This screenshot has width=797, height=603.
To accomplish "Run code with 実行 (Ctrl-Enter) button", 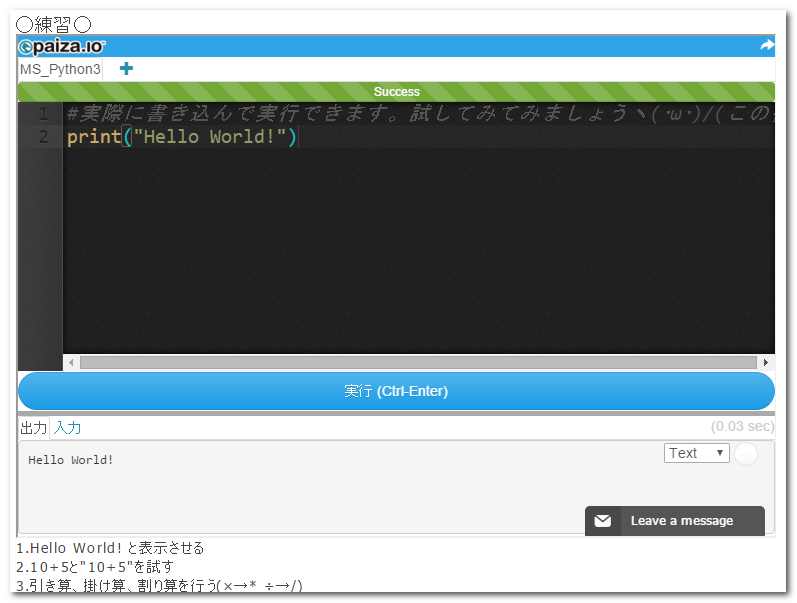I will click(x=396, y=391).
